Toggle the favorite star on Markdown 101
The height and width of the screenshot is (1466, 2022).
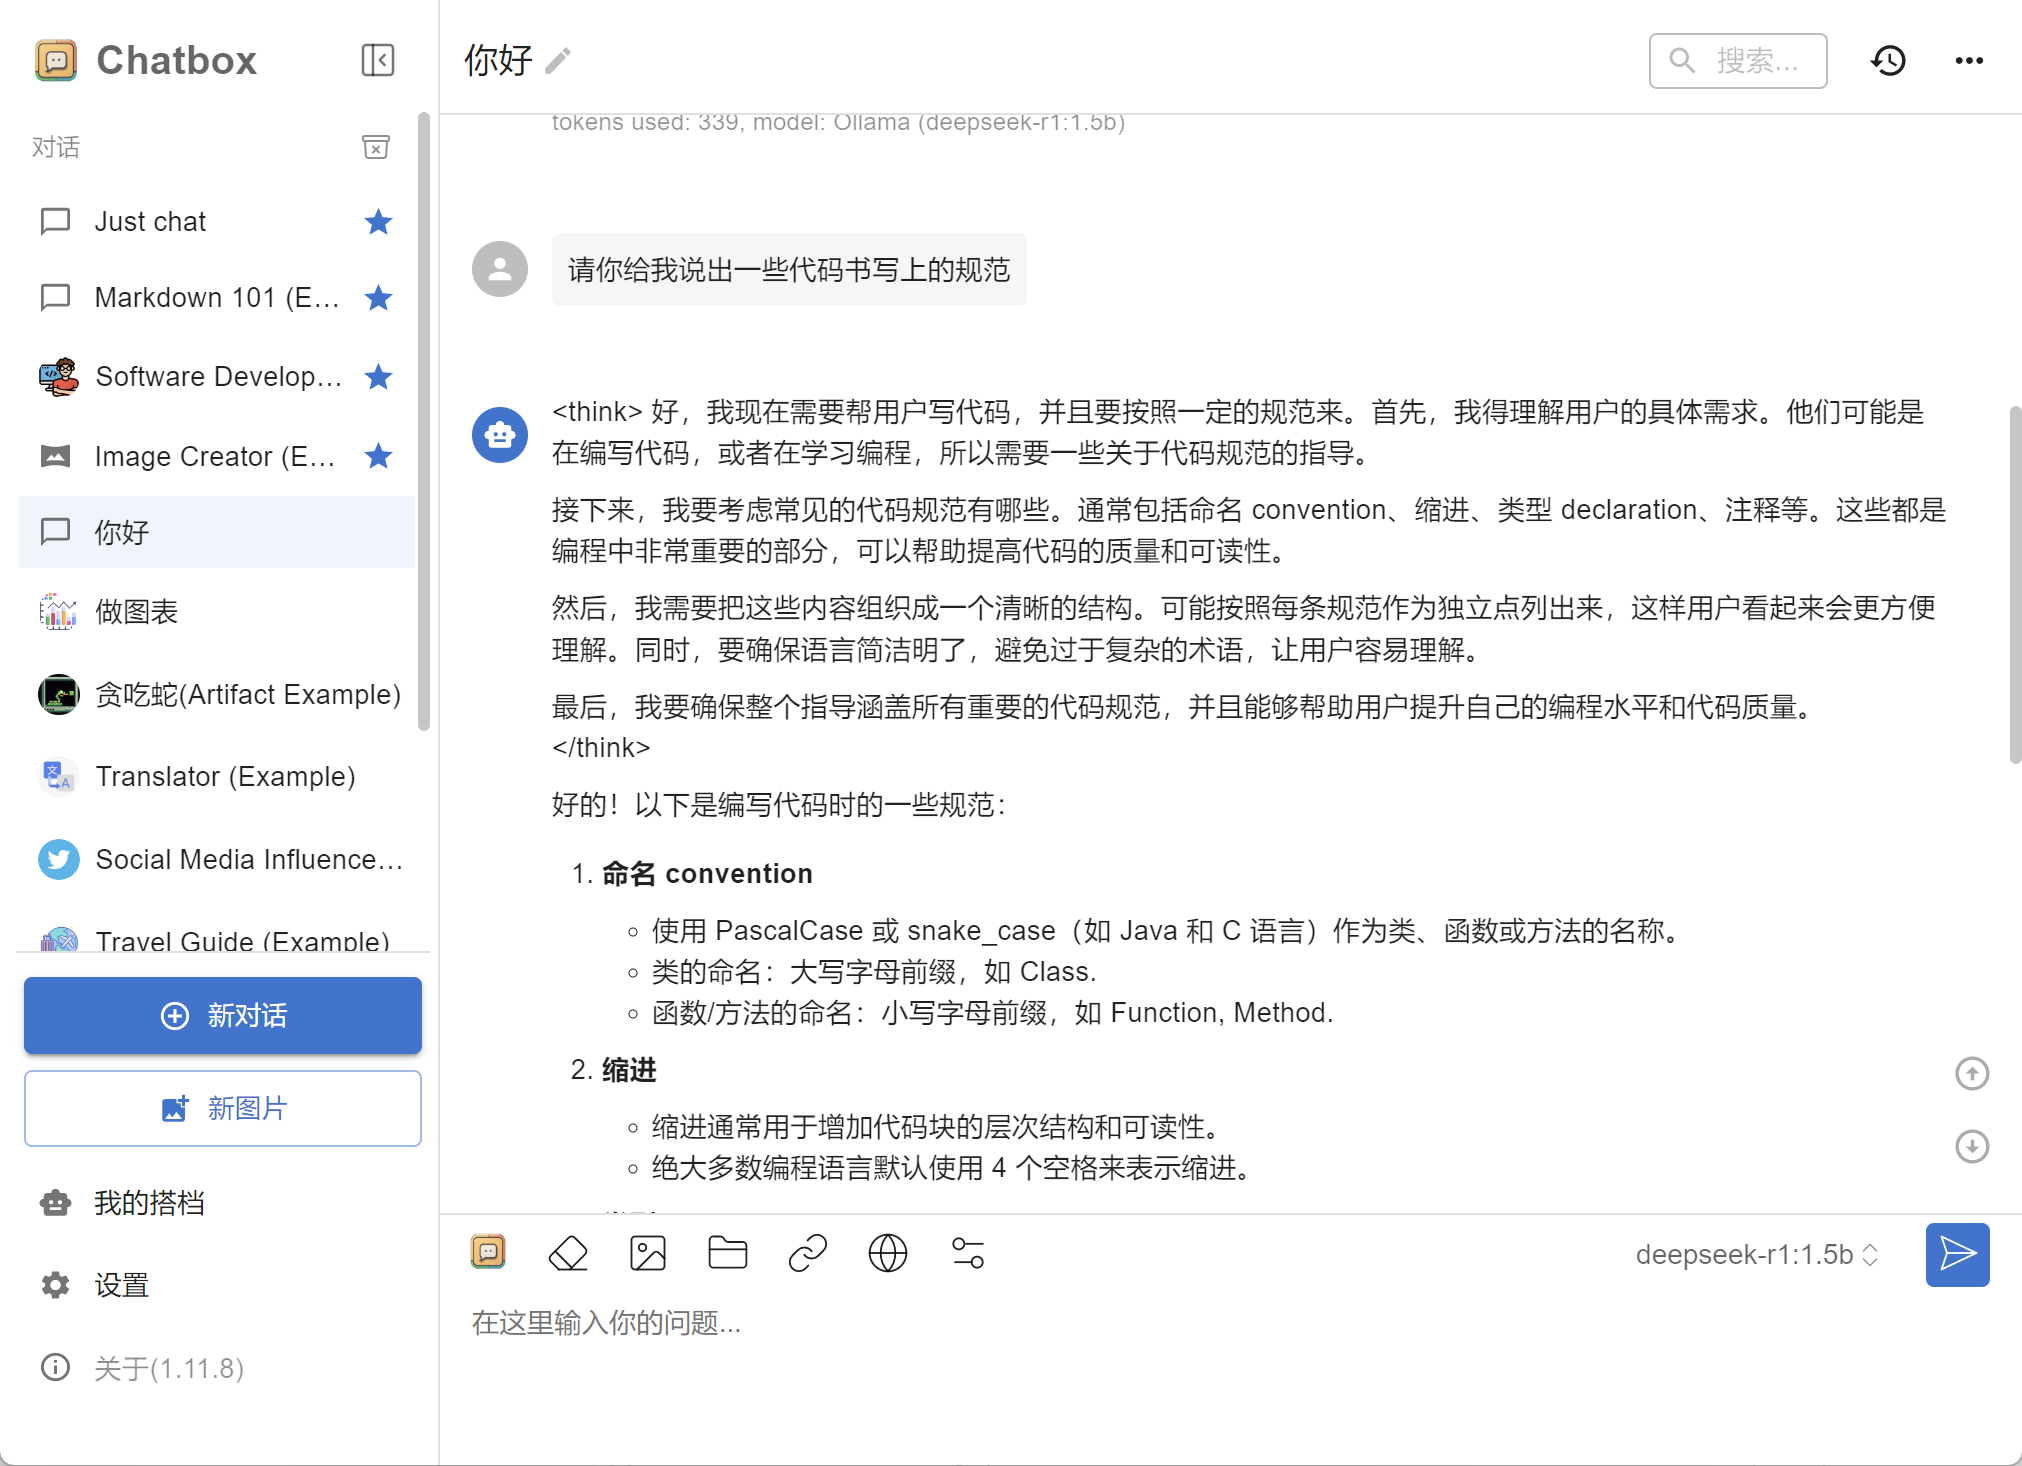click(x=378, y=297)
